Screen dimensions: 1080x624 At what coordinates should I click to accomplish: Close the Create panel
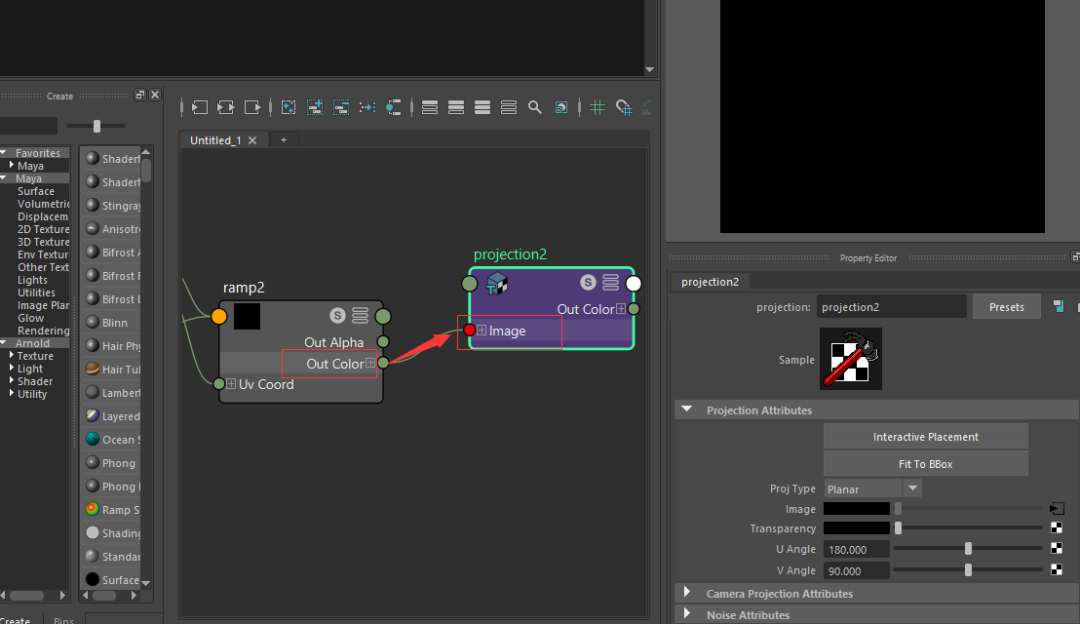point(155,95)
